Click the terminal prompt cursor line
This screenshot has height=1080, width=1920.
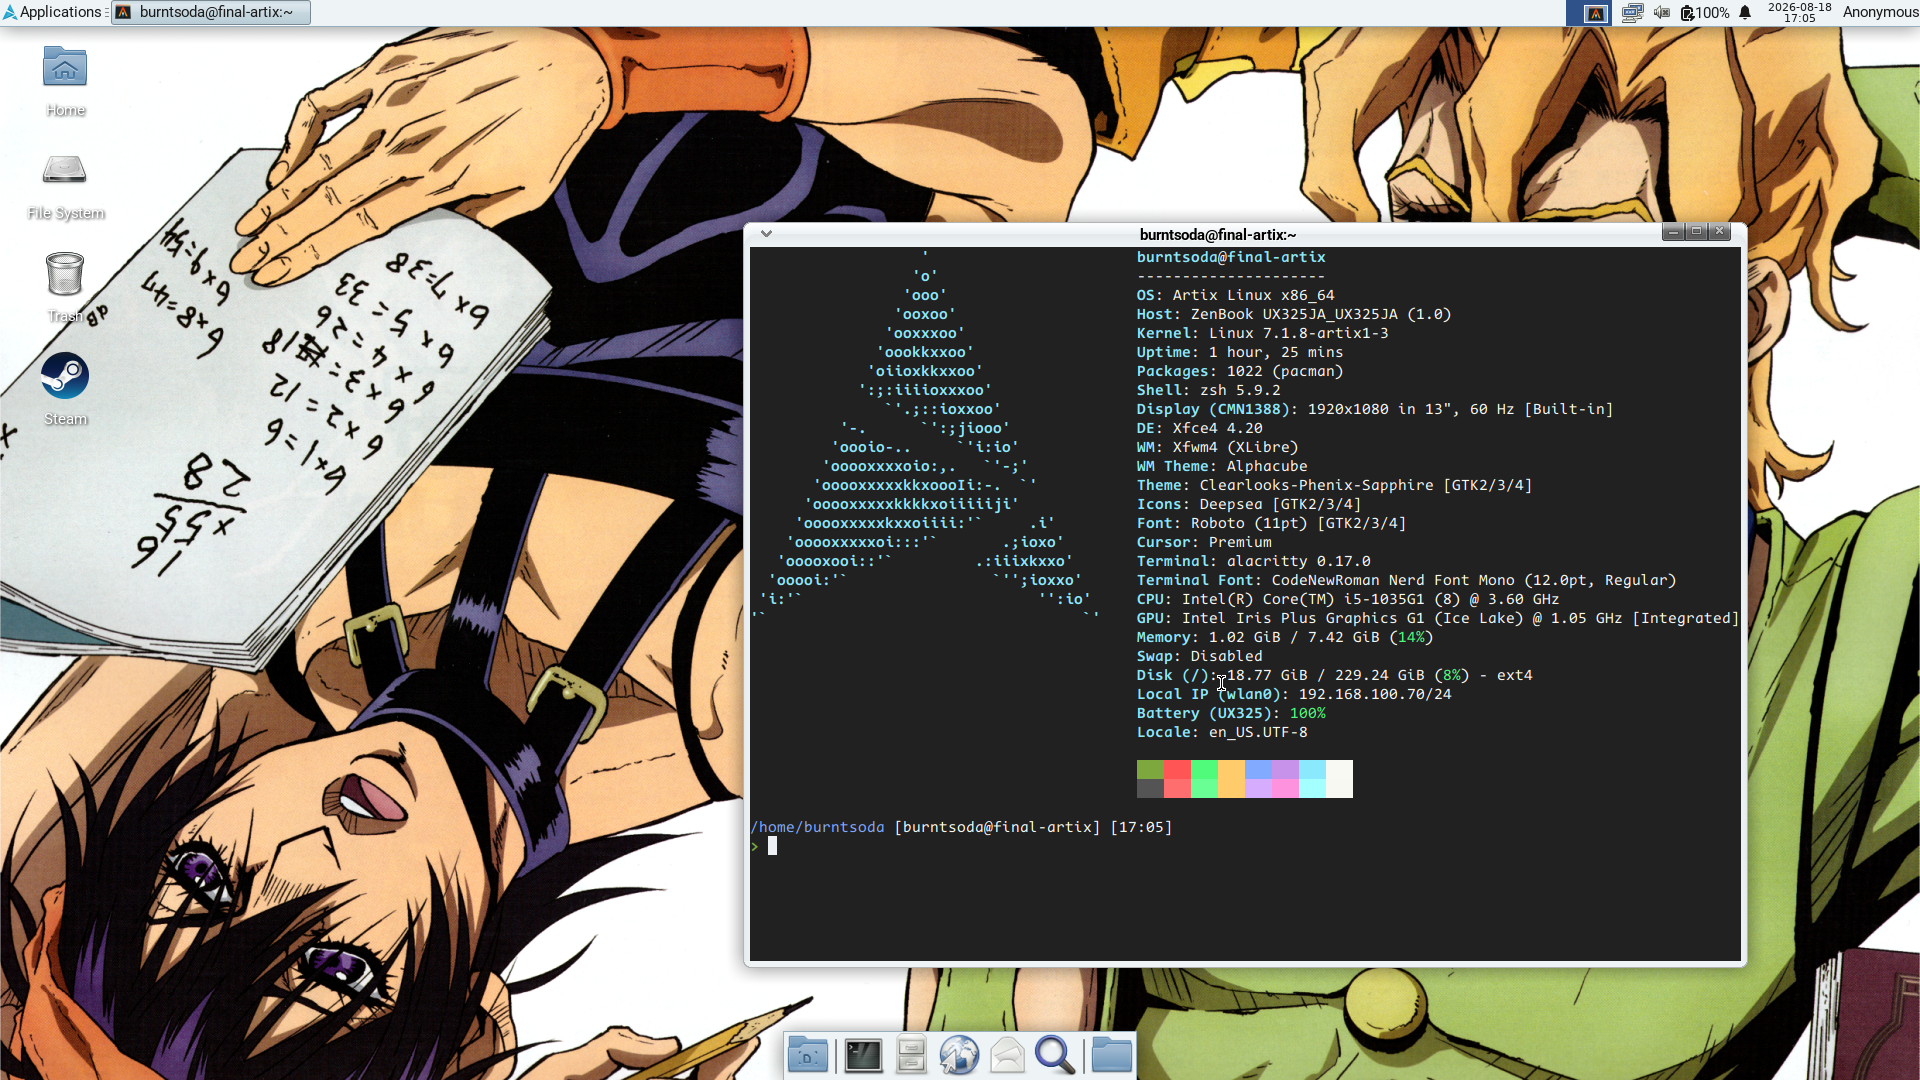(x=772, y=846)
